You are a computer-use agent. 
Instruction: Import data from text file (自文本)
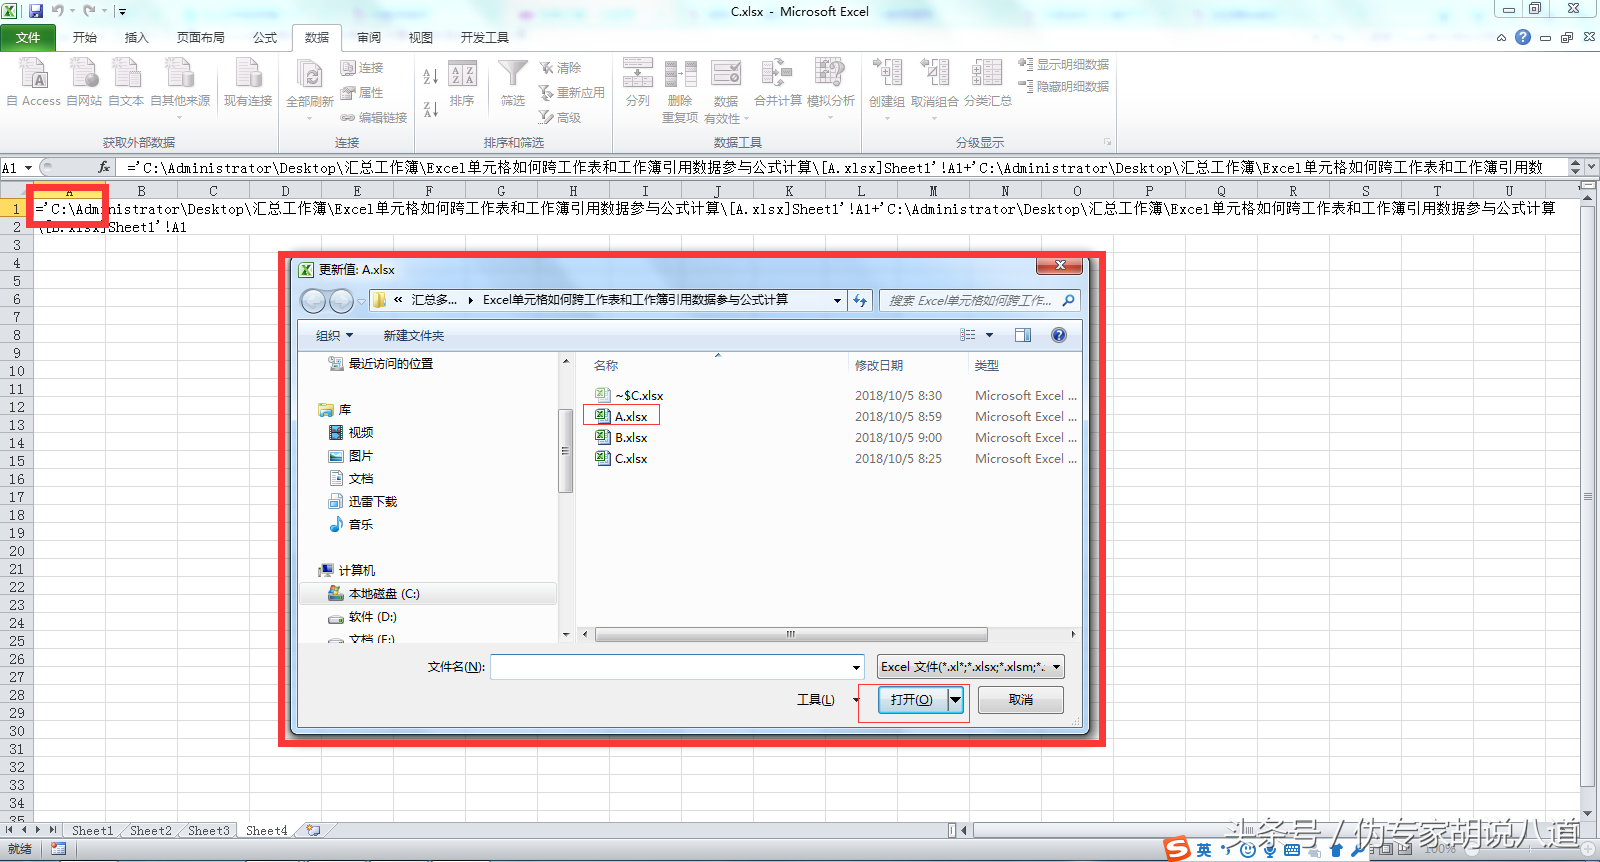[x=126, y=82]
